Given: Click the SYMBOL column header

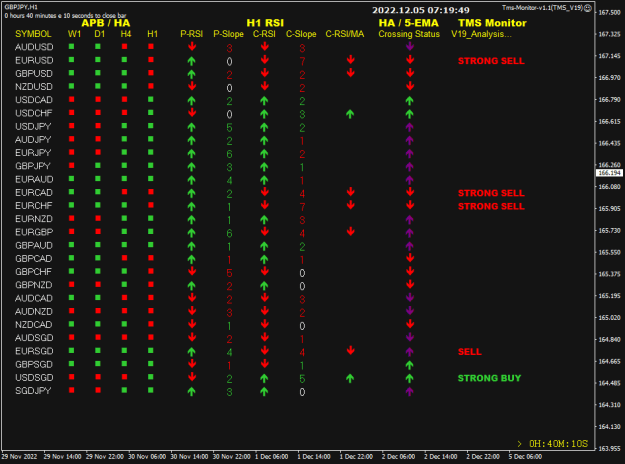Looking at the screenshot, I should [33, 34].
